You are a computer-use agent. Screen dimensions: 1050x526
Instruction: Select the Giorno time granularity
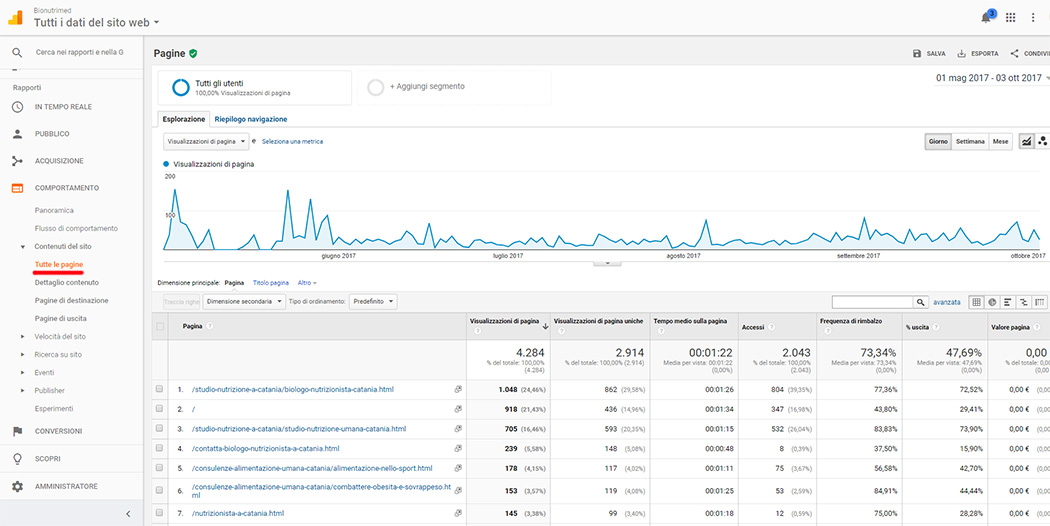coord(938,141)
